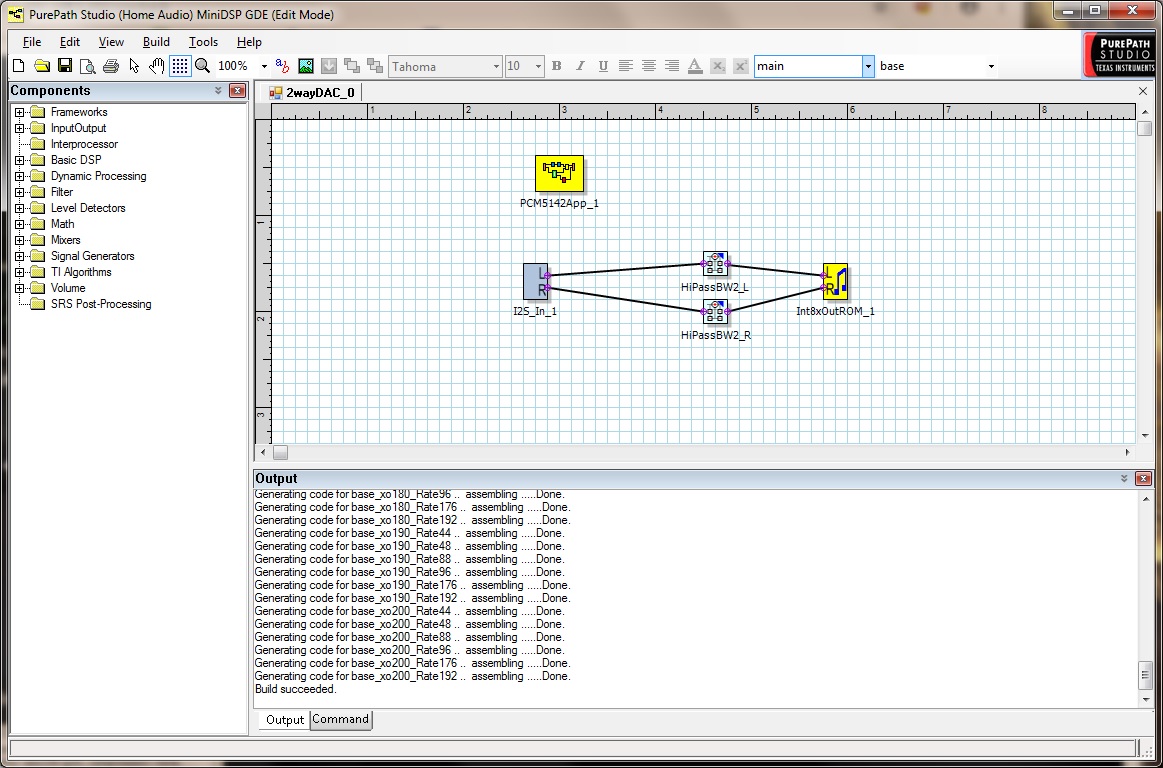The height and width of the screenshot is (768, 1163).
Task: Toggle the grid display button
Action: (x=179, y=66)
